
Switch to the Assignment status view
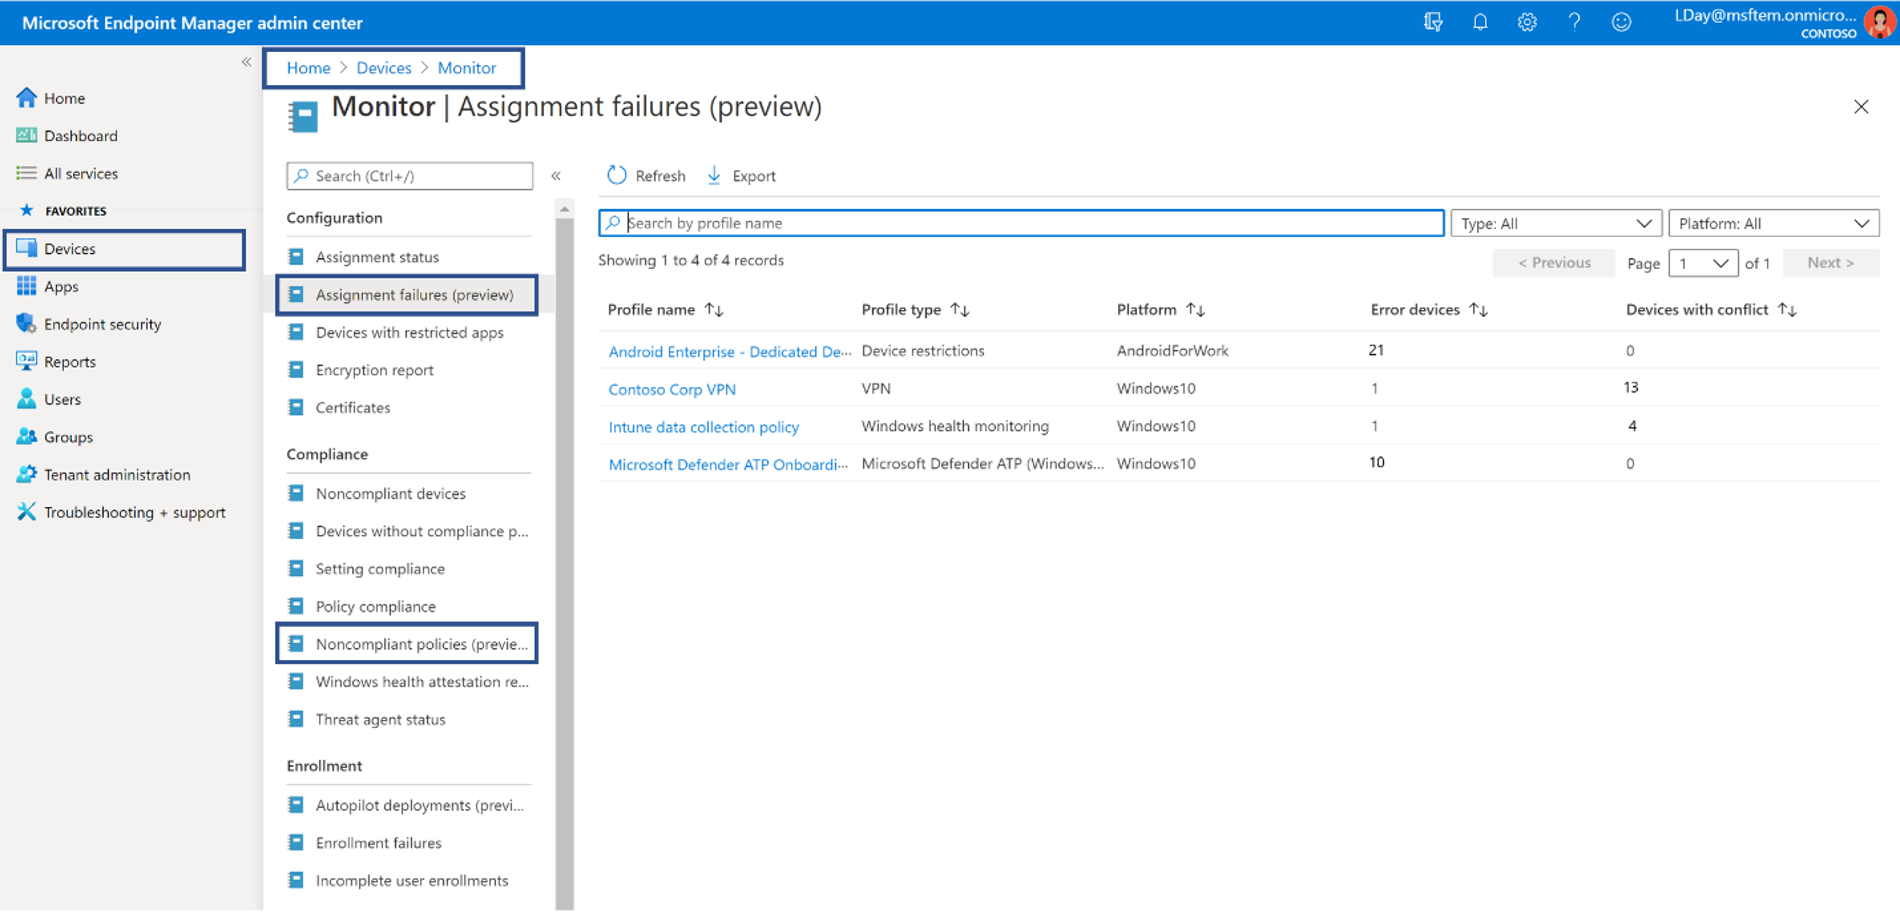376,256
